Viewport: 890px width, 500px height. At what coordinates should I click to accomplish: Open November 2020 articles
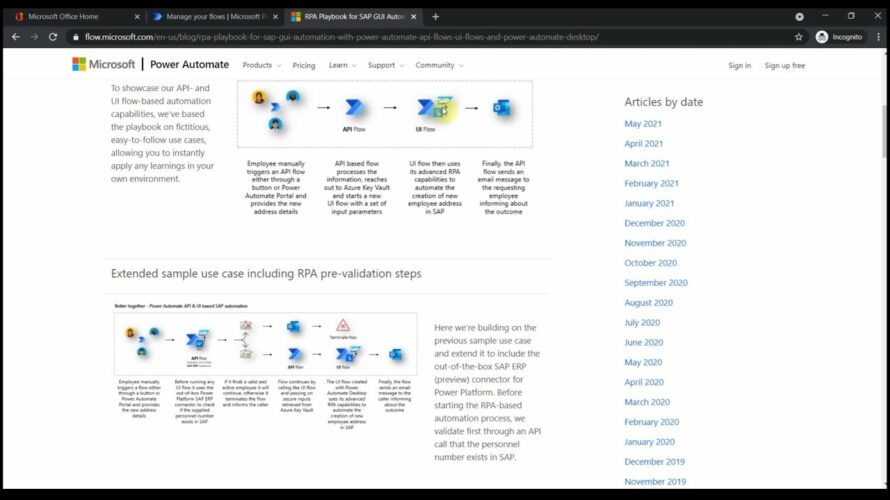655,243
